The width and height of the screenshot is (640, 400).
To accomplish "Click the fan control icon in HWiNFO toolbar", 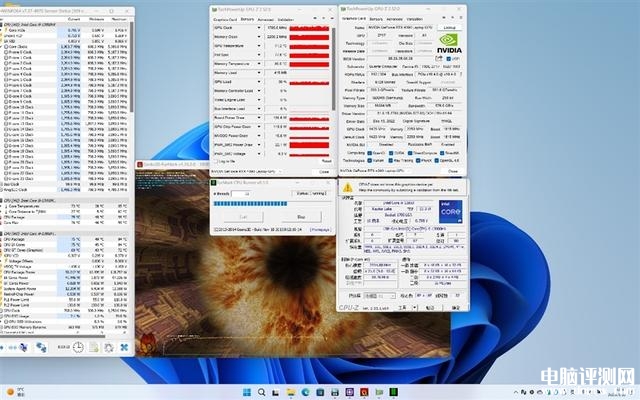I will 24,347.
